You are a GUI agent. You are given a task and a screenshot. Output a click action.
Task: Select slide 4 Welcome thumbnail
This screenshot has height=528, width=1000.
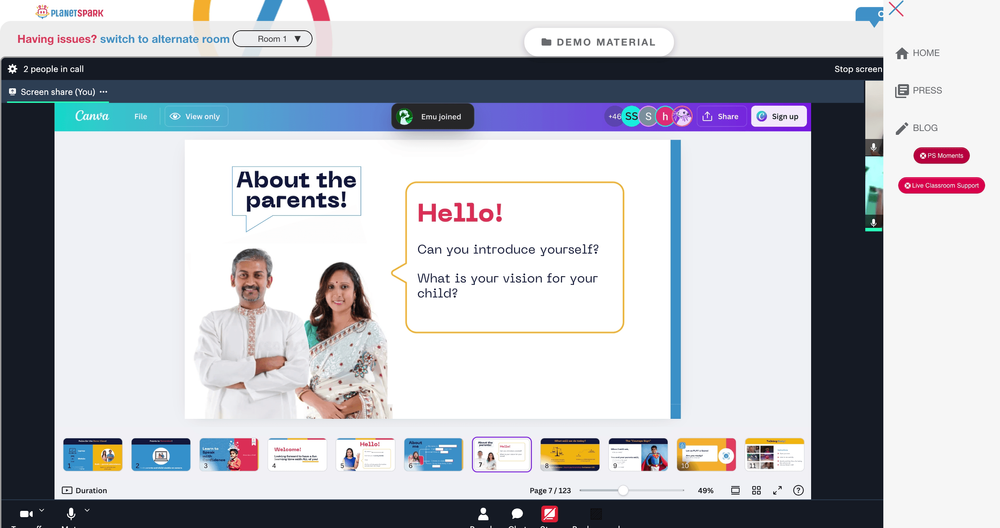[x=297, y=455]
